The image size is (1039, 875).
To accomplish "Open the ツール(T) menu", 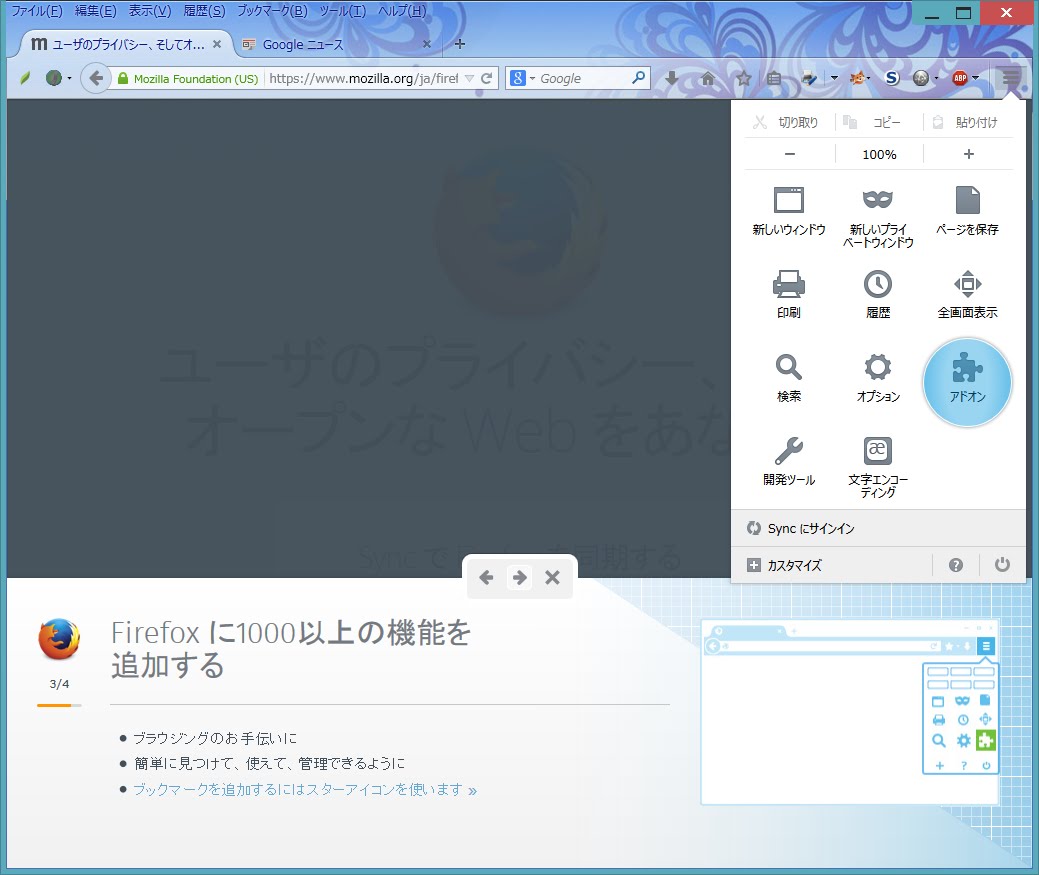I will tap(342, 11).
